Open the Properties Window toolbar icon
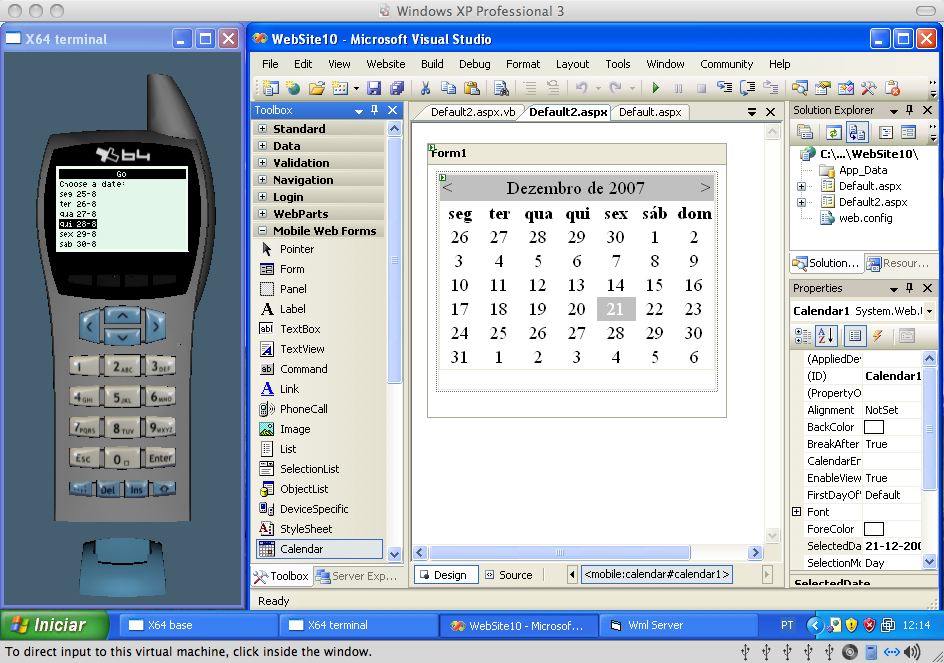 coord(822,89)
